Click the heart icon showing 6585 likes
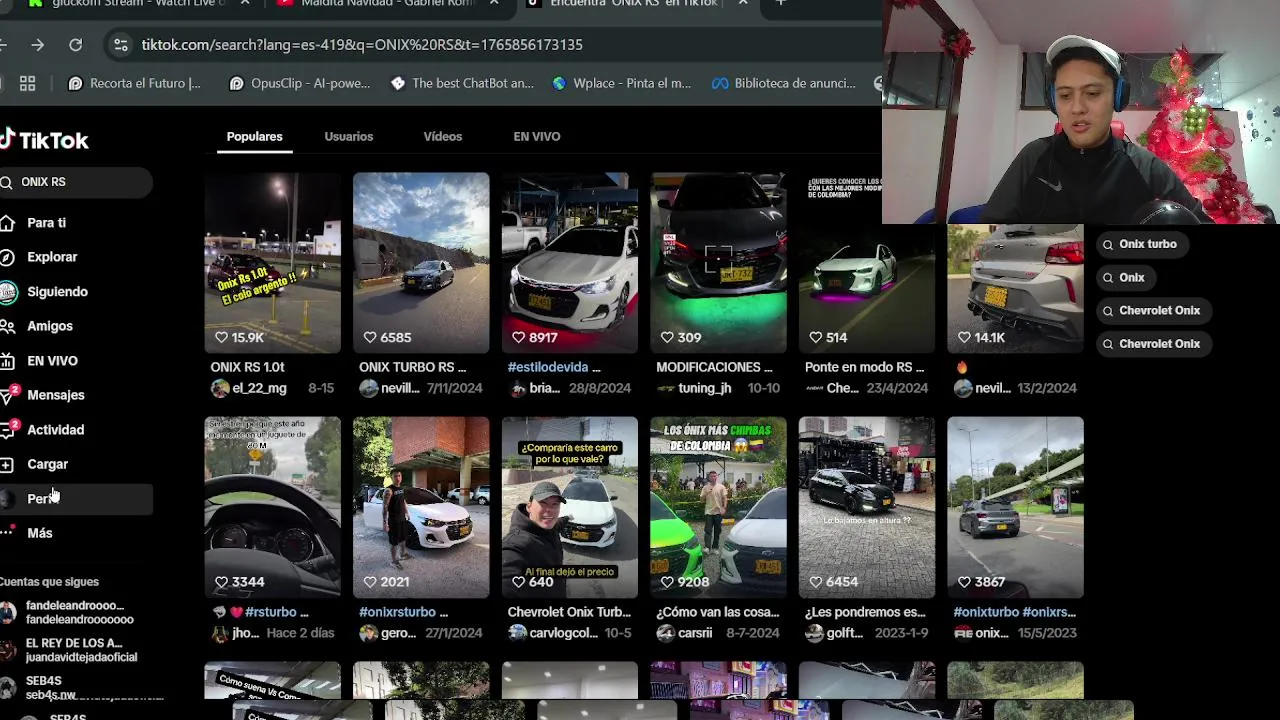This screenshot has width=1280, height=720. click(370, 338)
